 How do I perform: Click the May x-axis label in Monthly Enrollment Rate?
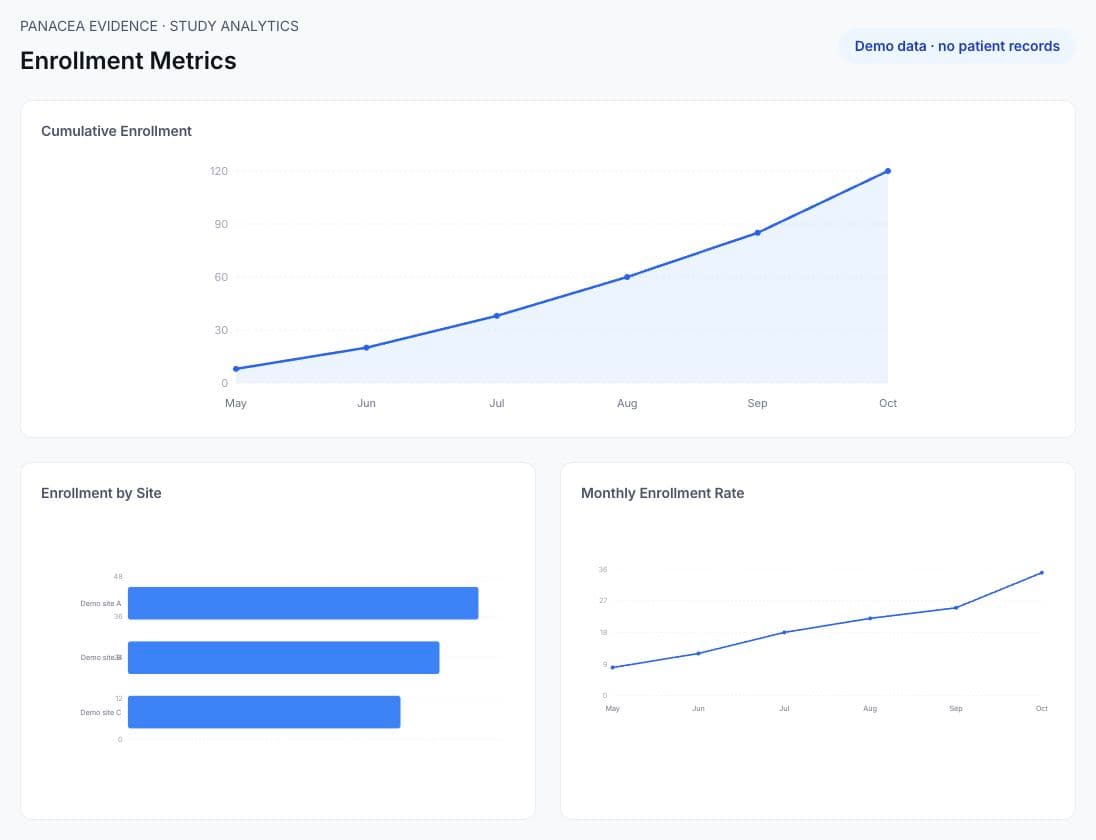click(x=613, y=709)
